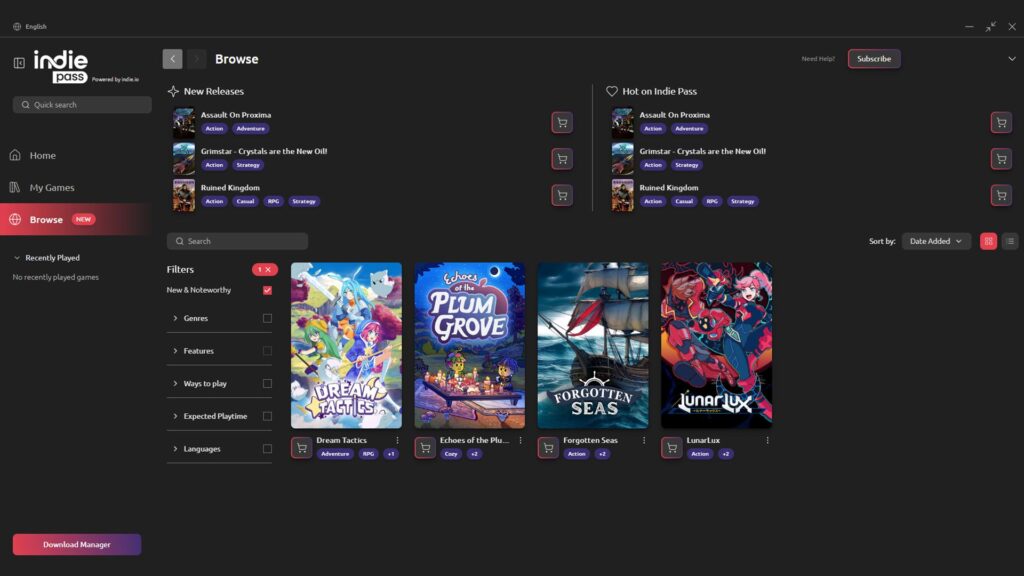
Task: Go to My Games in the sidebar
Action: [48, 187]
